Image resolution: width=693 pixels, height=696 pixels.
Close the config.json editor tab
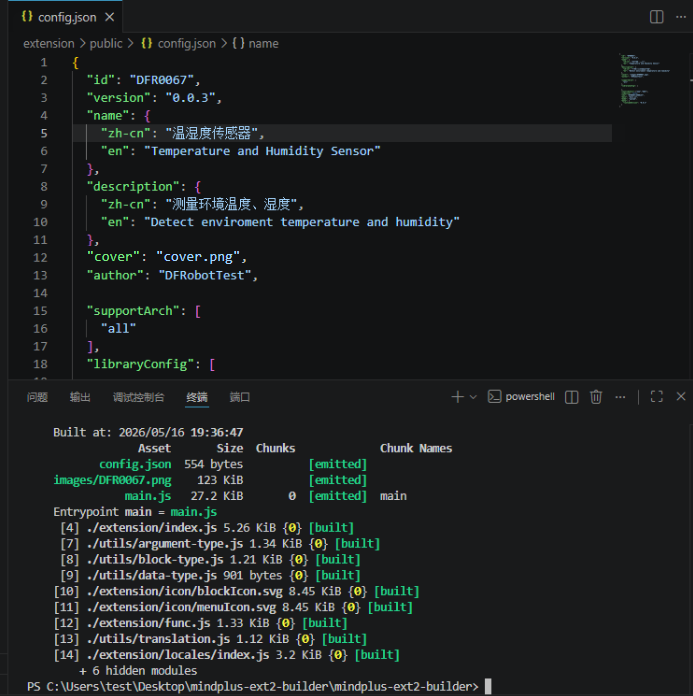click(x=110, y=17)
